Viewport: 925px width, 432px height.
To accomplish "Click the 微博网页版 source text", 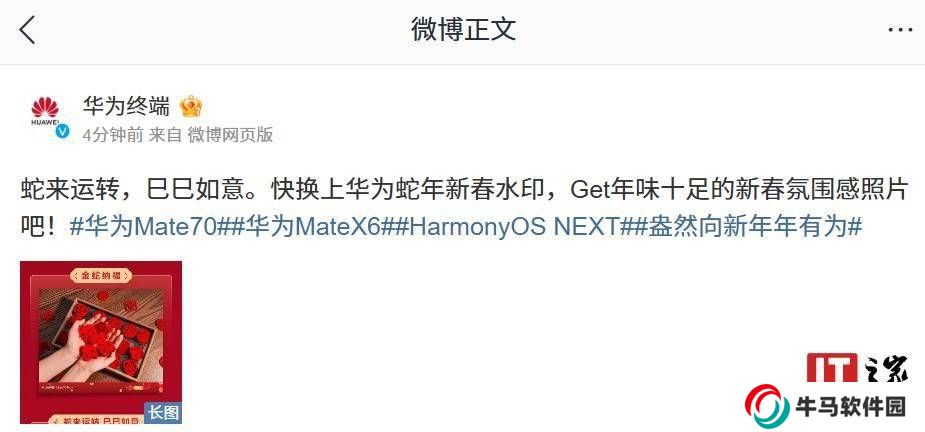I will tap(231, 135).
